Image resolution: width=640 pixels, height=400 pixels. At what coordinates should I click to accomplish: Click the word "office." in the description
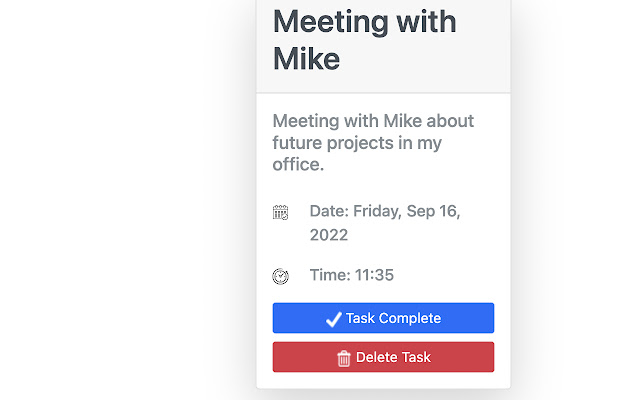coord(298,165)
